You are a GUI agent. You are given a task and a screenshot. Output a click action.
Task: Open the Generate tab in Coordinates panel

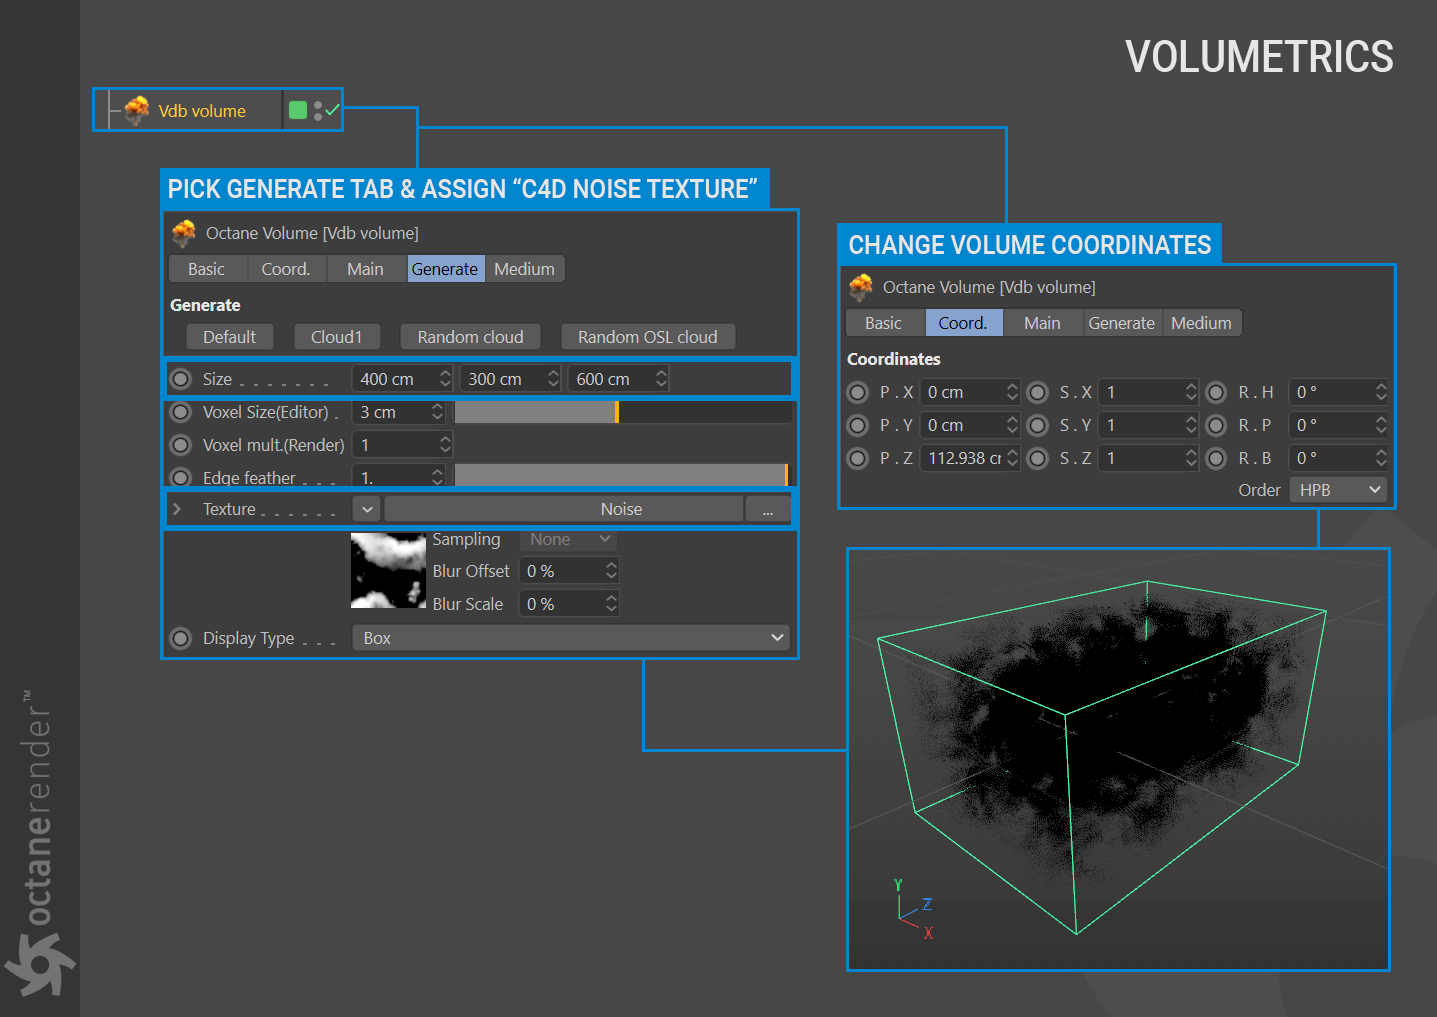tap(1122, 323)
